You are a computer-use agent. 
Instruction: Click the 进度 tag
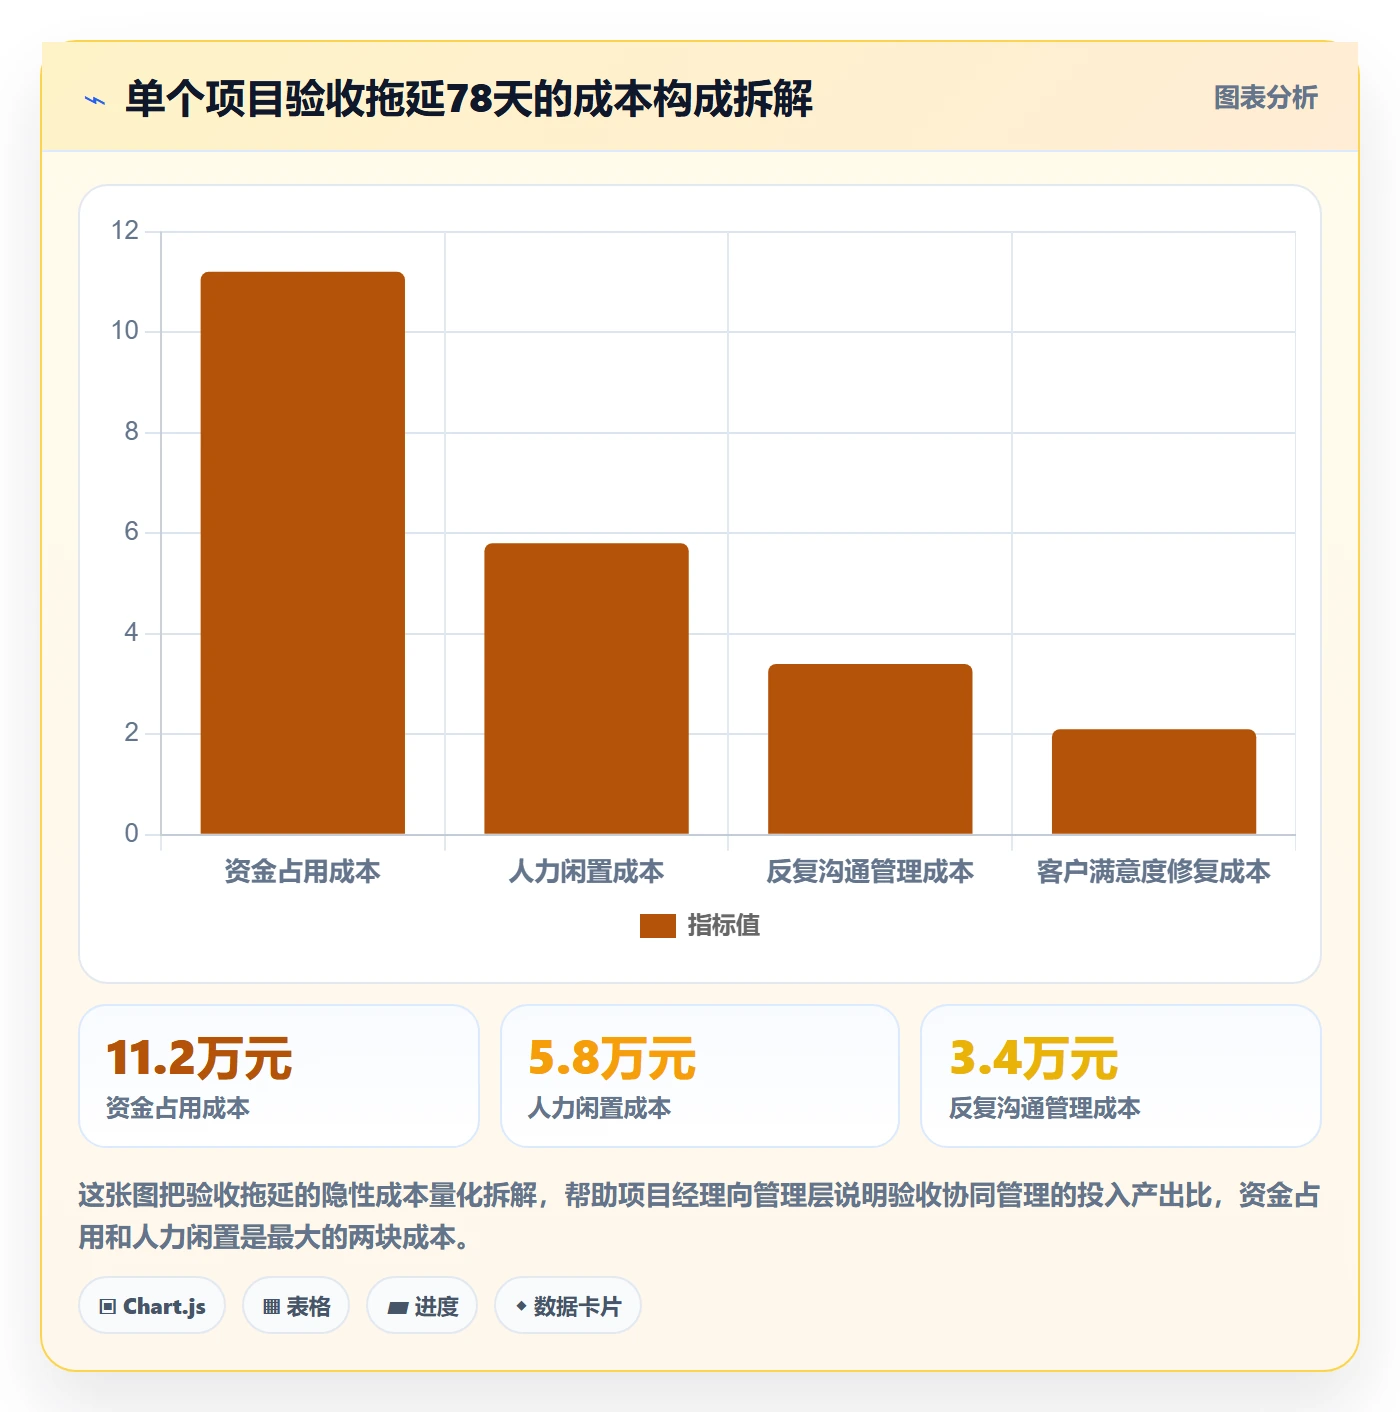pos(422,1306)
